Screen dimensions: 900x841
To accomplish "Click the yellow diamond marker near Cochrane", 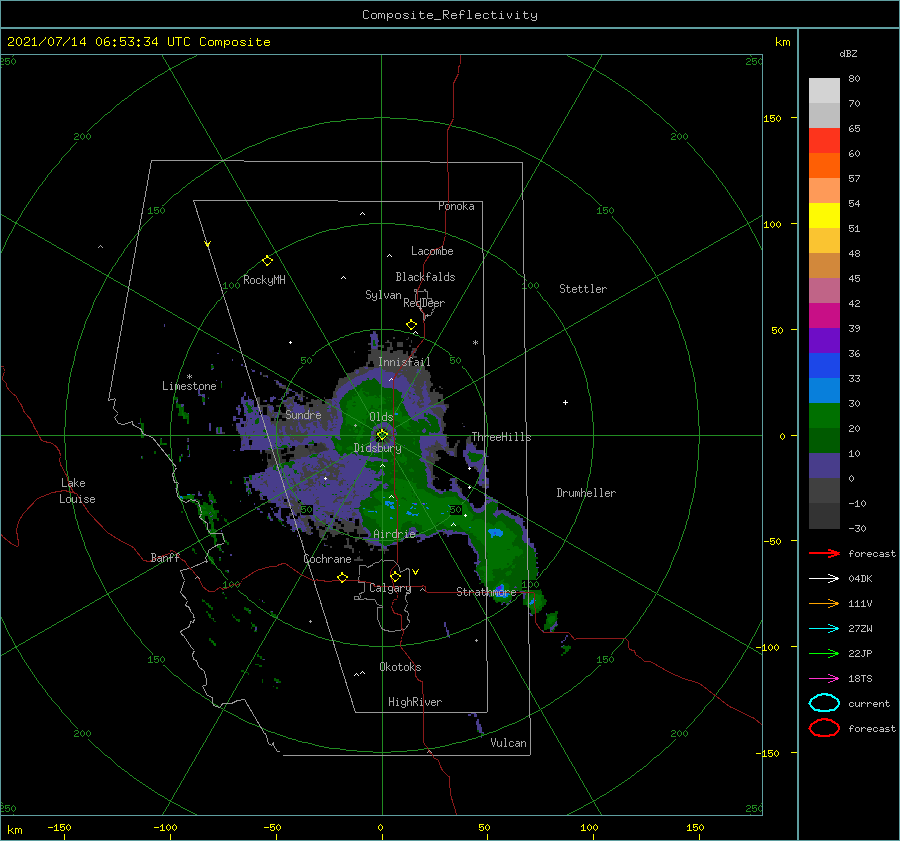I will pos(343,578).
